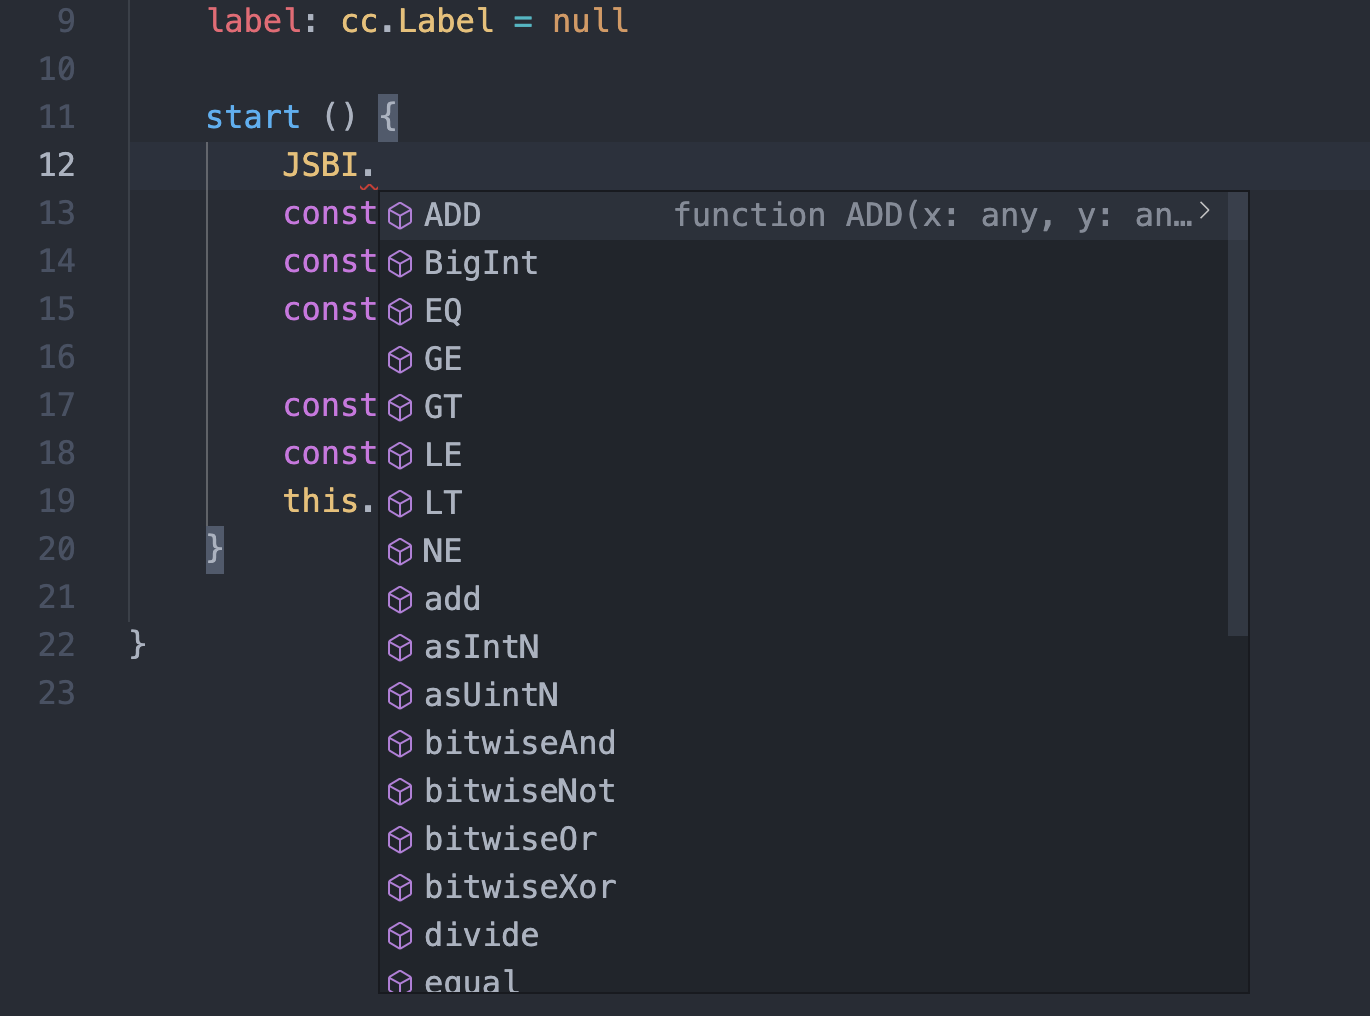
Task: Click the closing brace on line 22
Action: [138, 644]
